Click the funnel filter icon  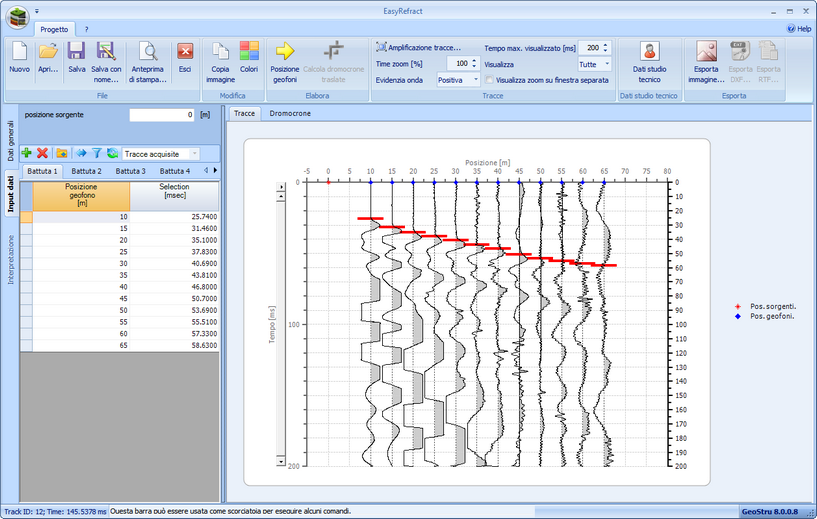coord(97,153)
